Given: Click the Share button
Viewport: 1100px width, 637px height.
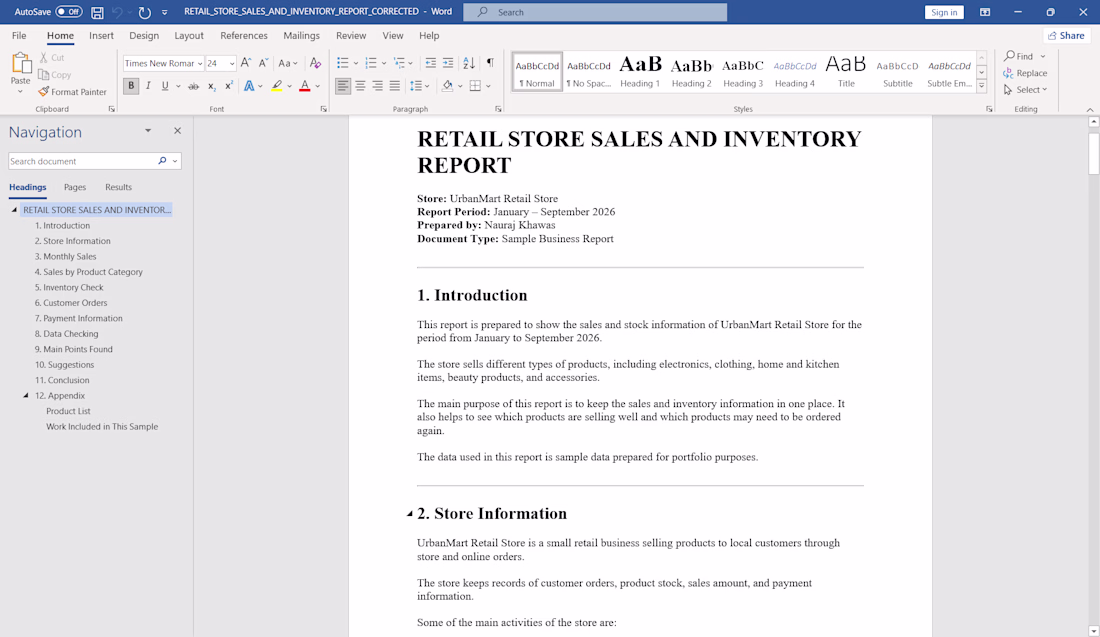Looking at the screenshot, I should pos(1066,36).
